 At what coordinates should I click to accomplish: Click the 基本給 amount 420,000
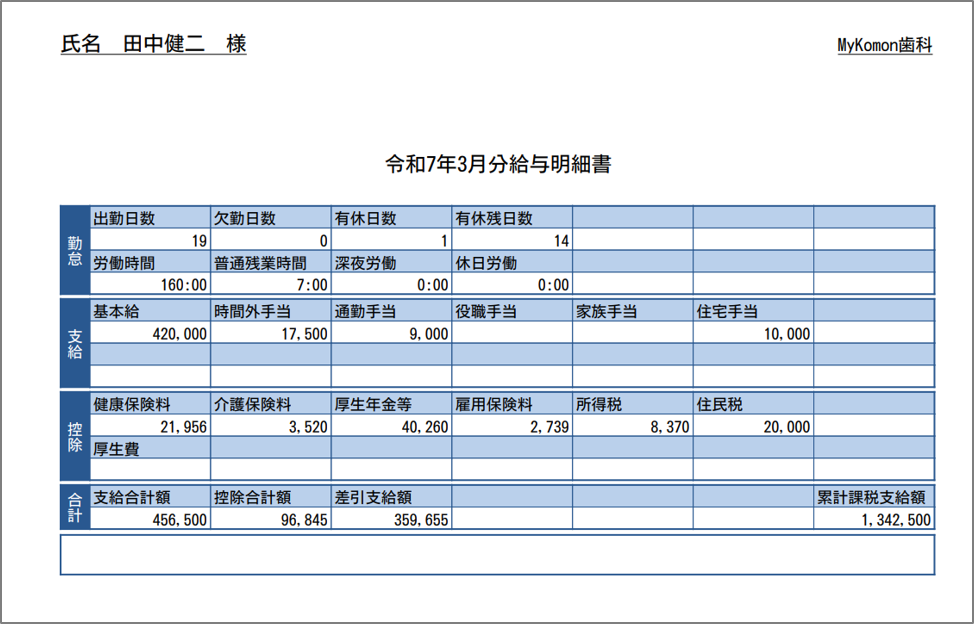tap(180, 335)
